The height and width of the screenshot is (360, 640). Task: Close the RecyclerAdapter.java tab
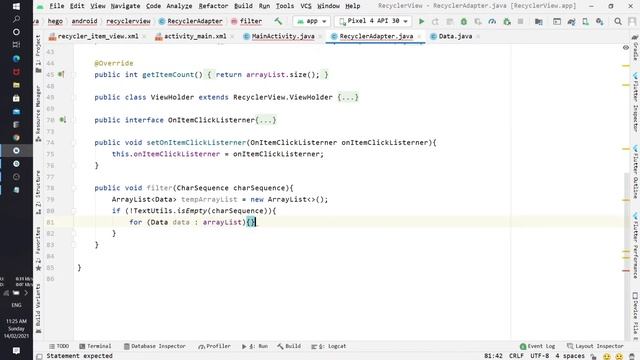click(419, 37)
